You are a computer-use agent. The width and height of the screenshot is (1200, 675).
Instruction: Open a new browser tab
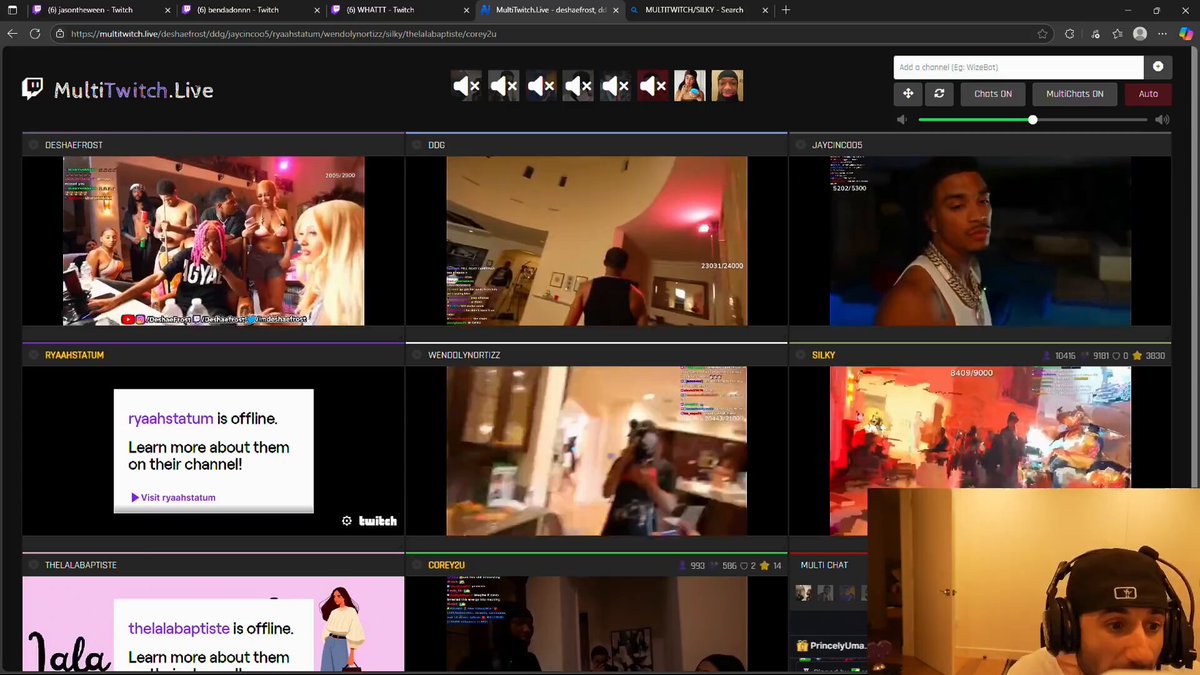tap(786, 10)
